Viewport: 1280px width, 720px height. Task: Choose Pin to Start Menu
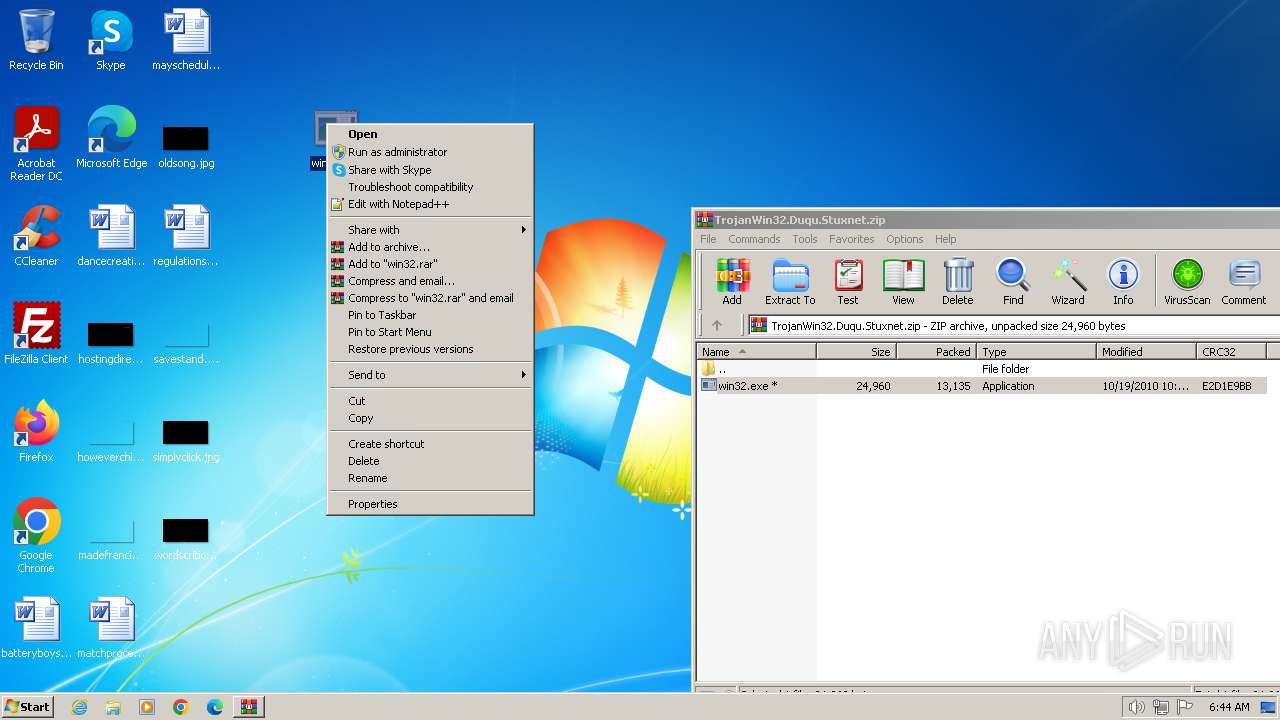[x=431, y=332]
